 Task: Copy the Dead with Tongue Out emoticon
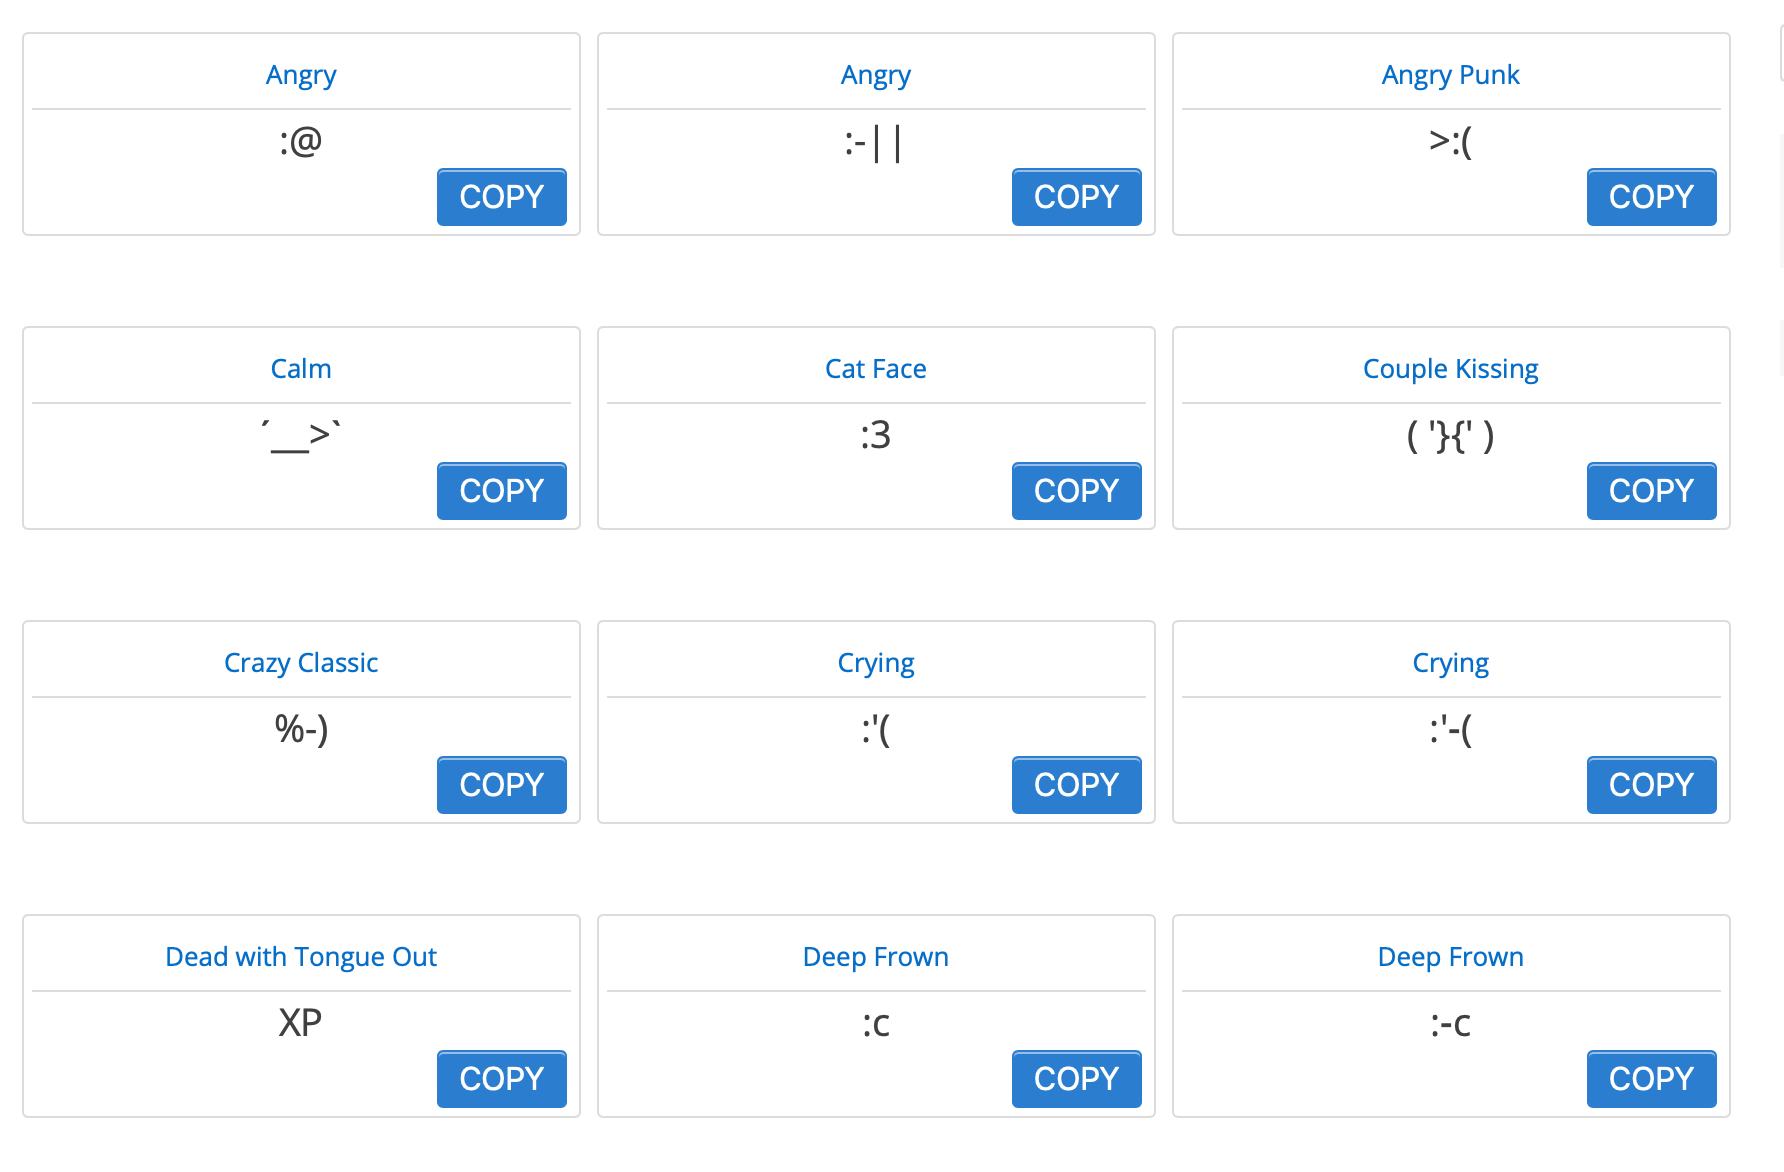pos(501,1079)
